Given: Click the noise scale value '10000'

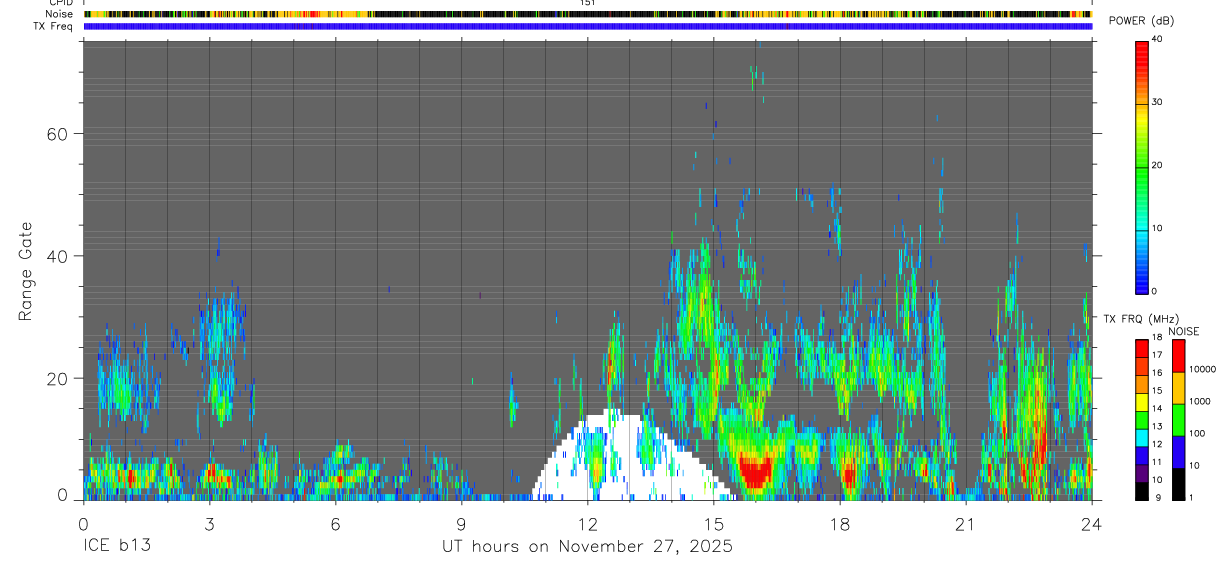Looking at the screenshot, I should click(x=1202, y=369).
